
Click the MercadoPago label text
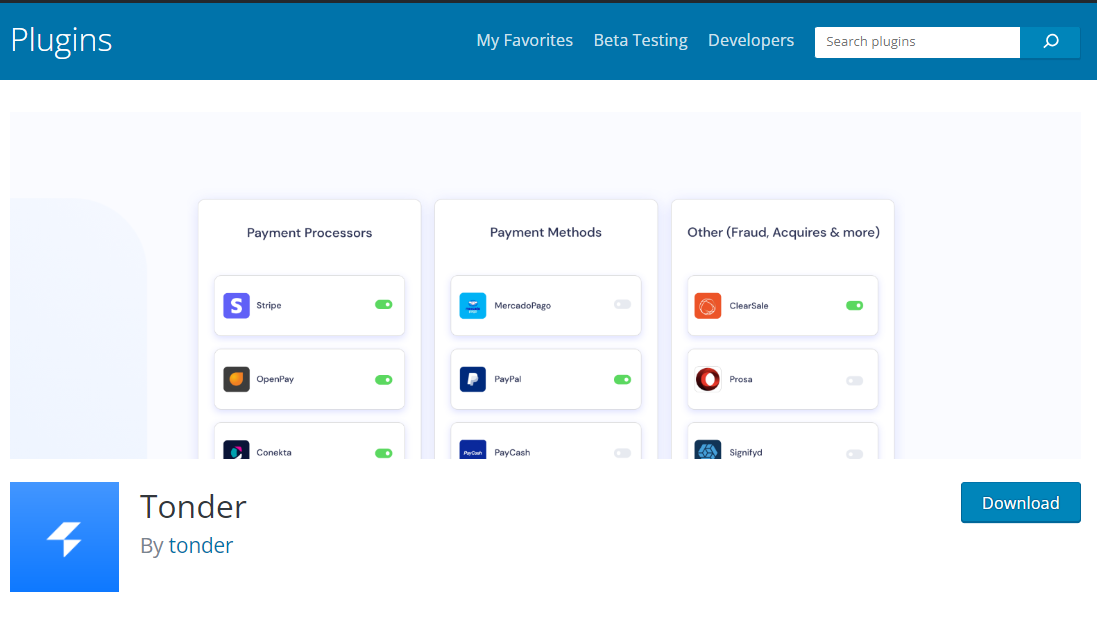pos(523,306)
